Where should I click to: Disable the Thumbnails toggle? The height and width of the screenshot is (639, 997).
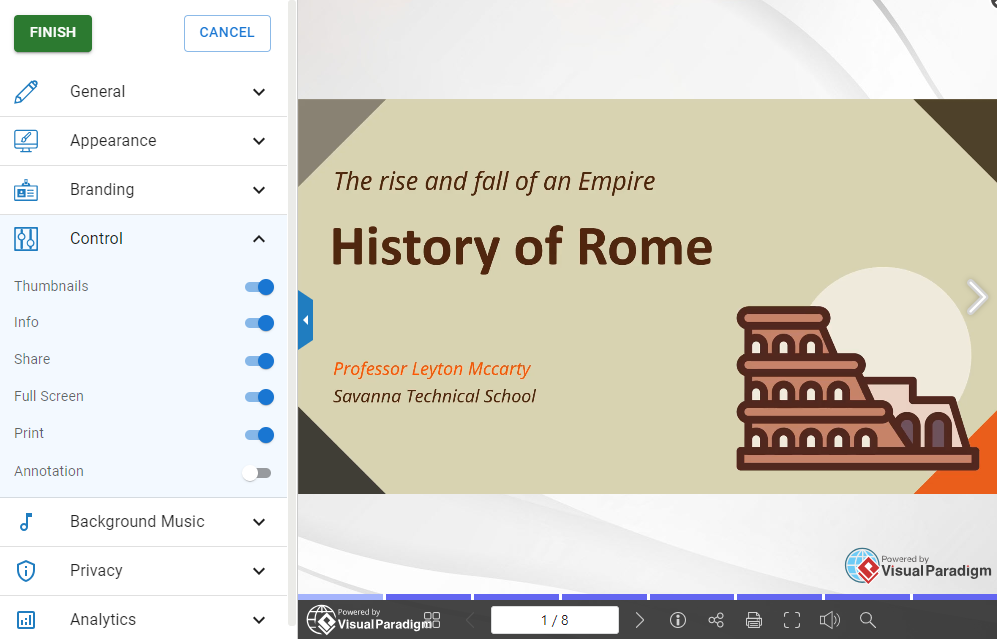(259, 287)
